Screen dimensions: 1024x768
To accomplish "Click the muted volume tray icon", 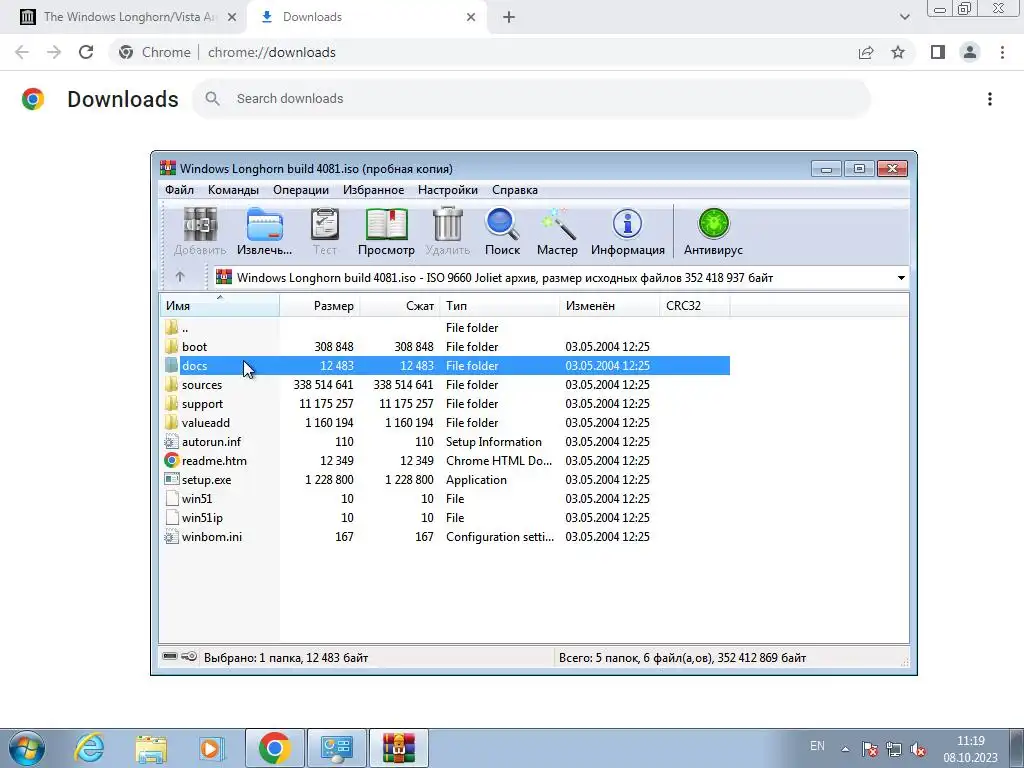I will pos(918,748).
